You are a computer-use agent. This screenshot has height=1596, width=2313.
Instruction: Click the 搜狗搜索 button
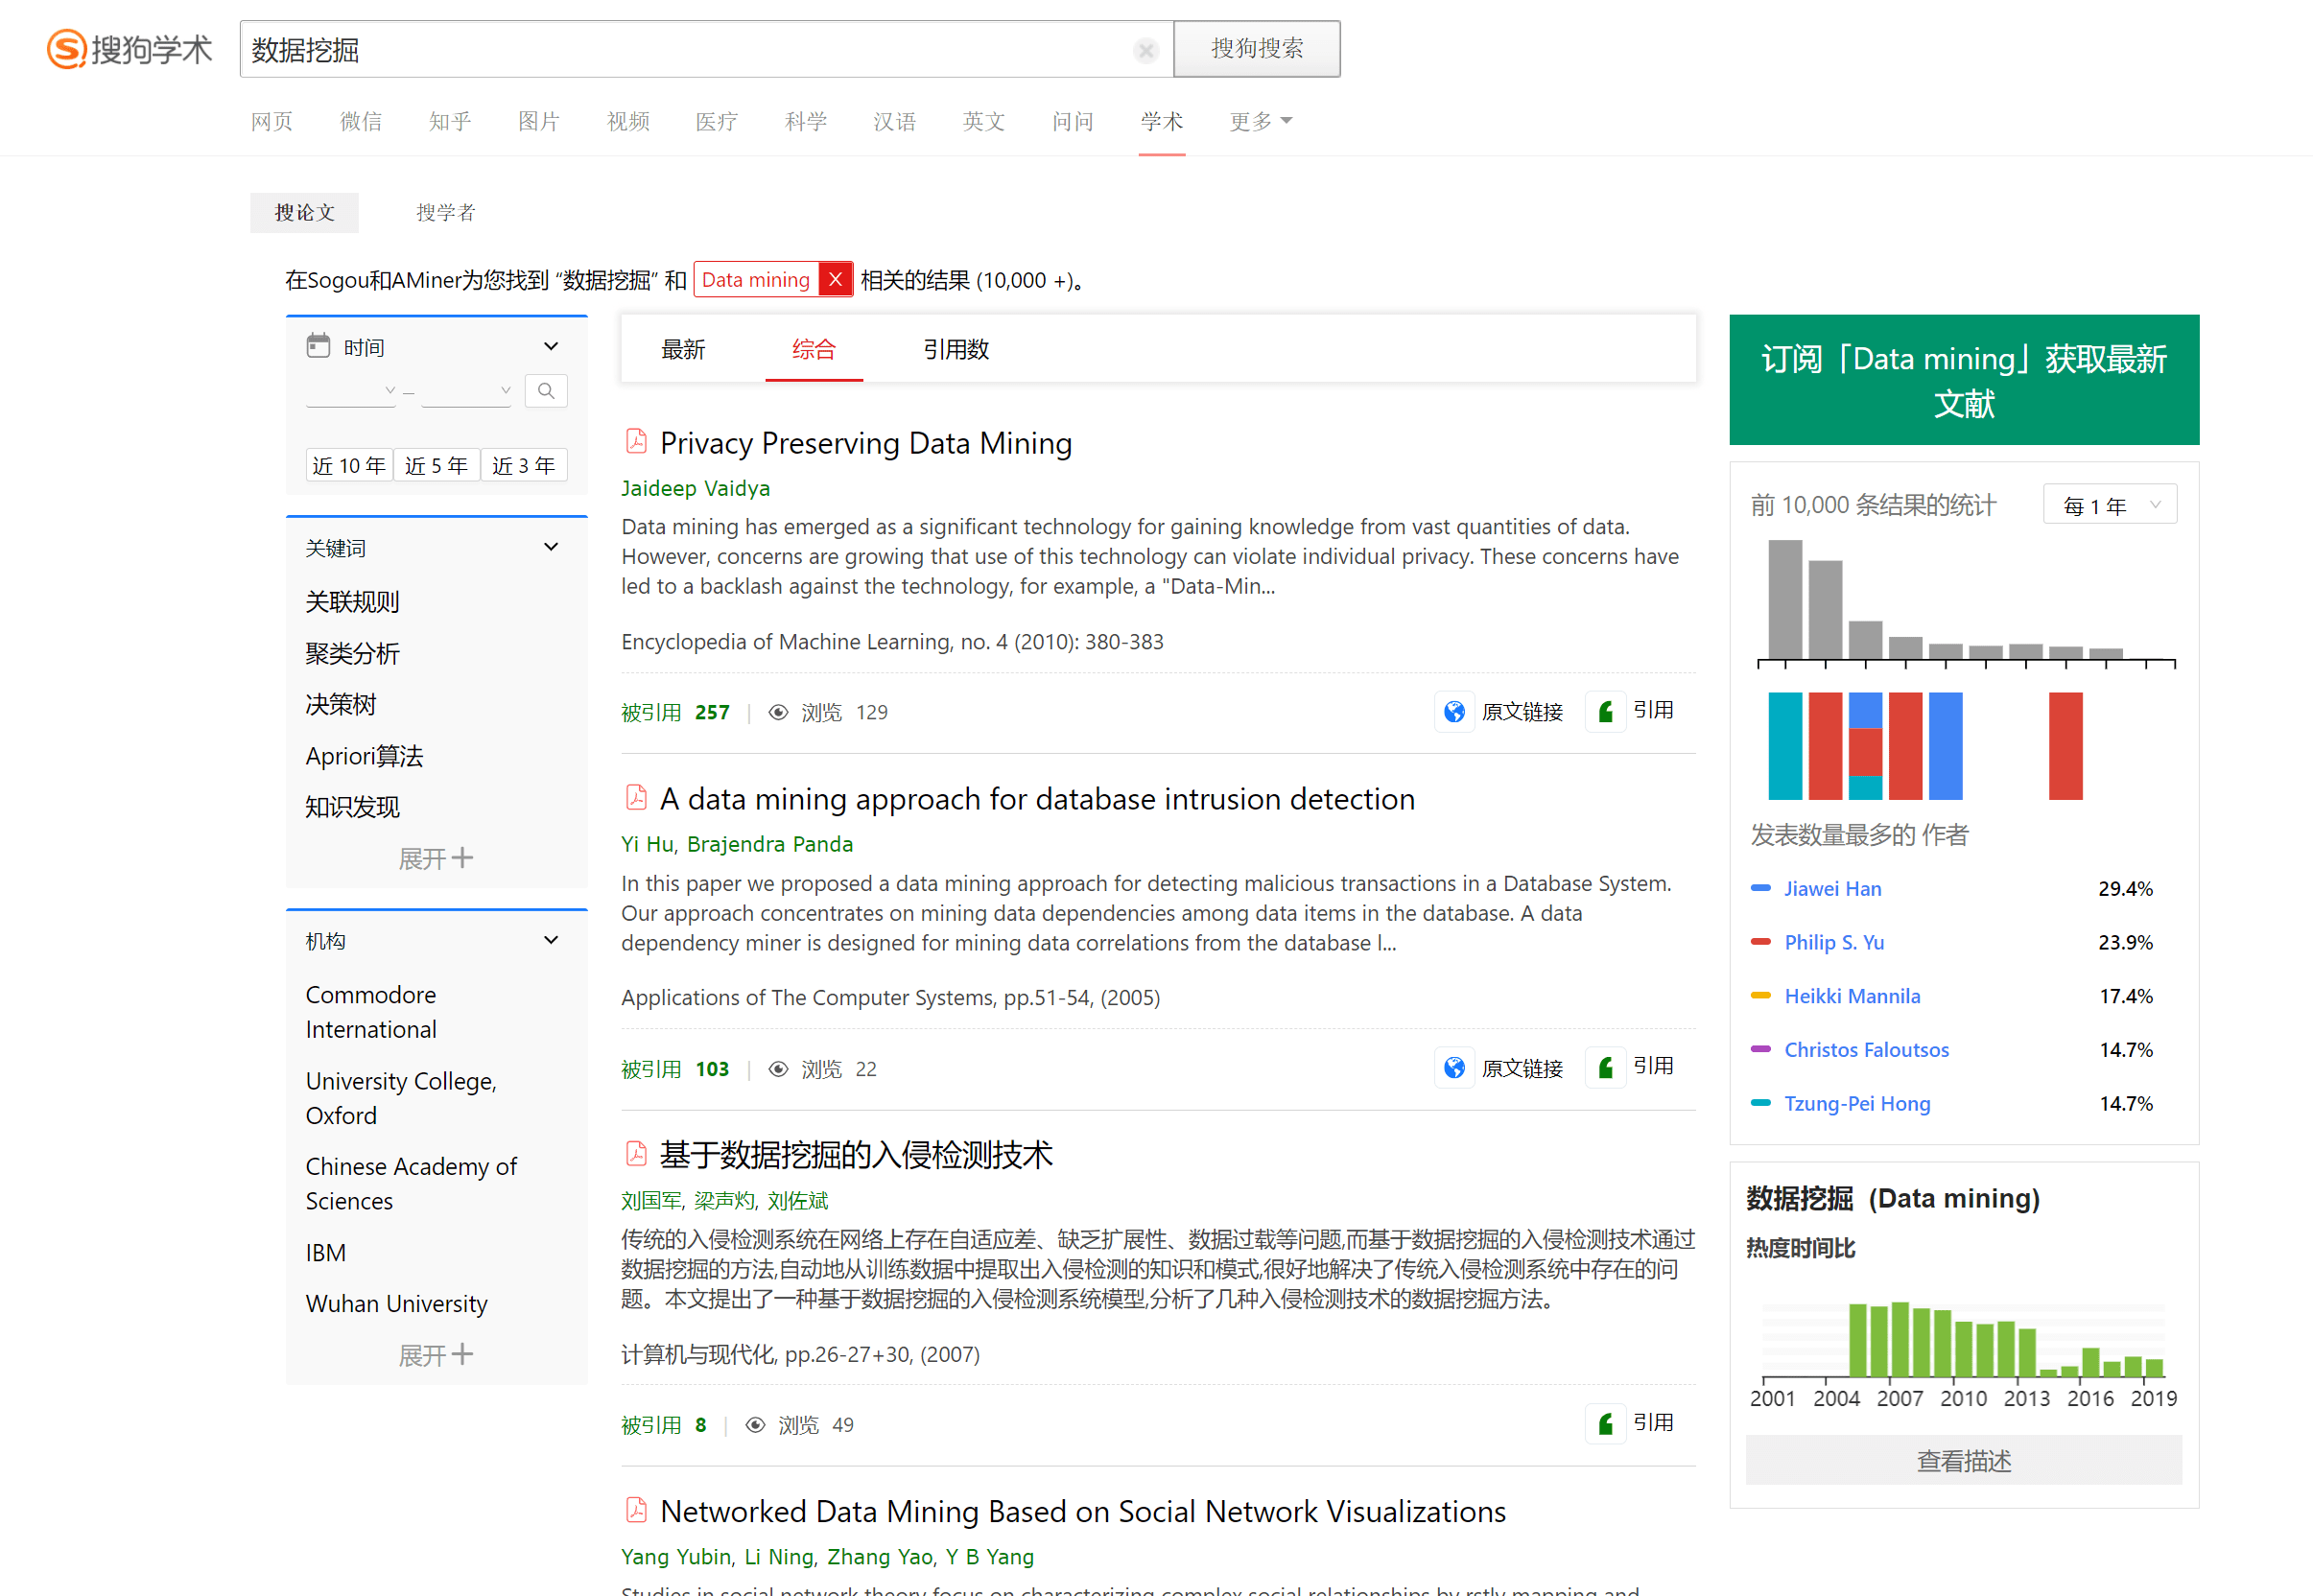coord(1257,49)
